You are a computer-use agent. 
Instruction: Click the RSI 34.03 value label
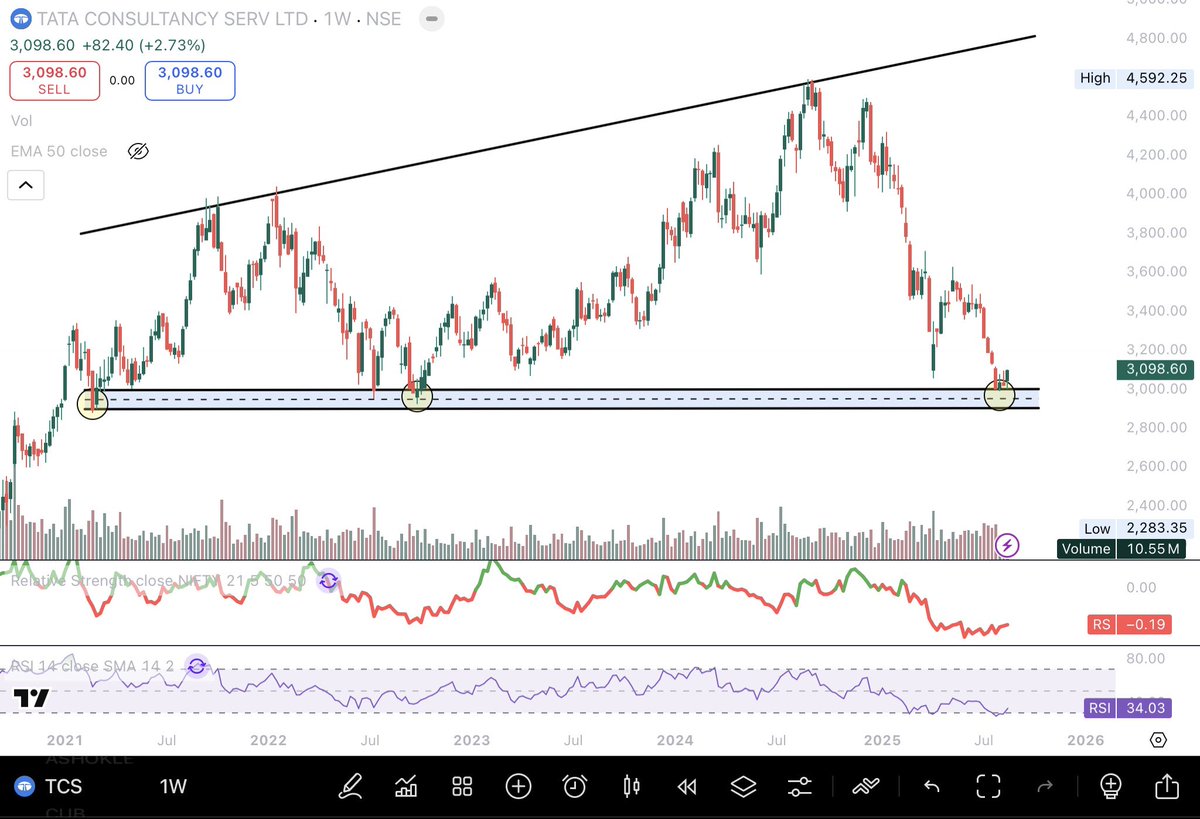click(1128, 708)
